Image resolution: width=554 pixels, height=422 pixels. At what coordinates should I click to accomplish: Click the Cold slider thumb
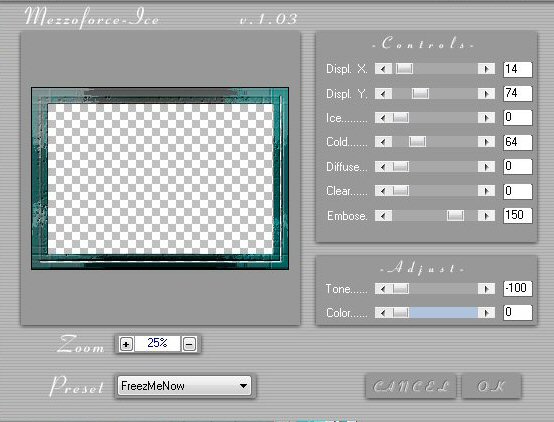click(417, 142)
